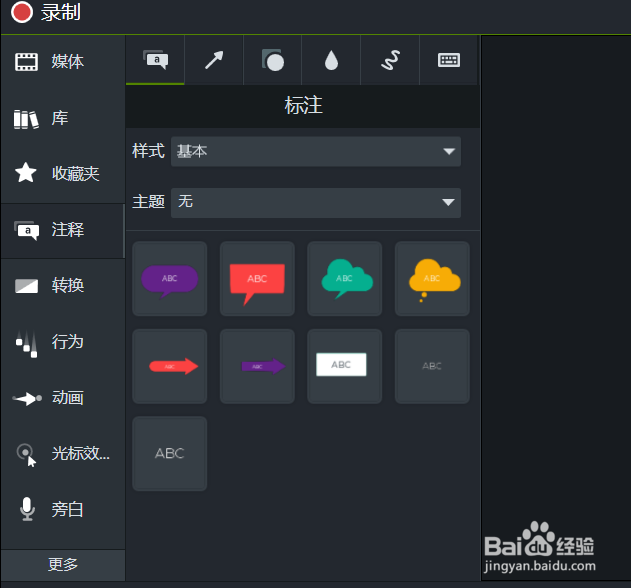
Task: Select the red arrow callout
Action: point(169,366)
